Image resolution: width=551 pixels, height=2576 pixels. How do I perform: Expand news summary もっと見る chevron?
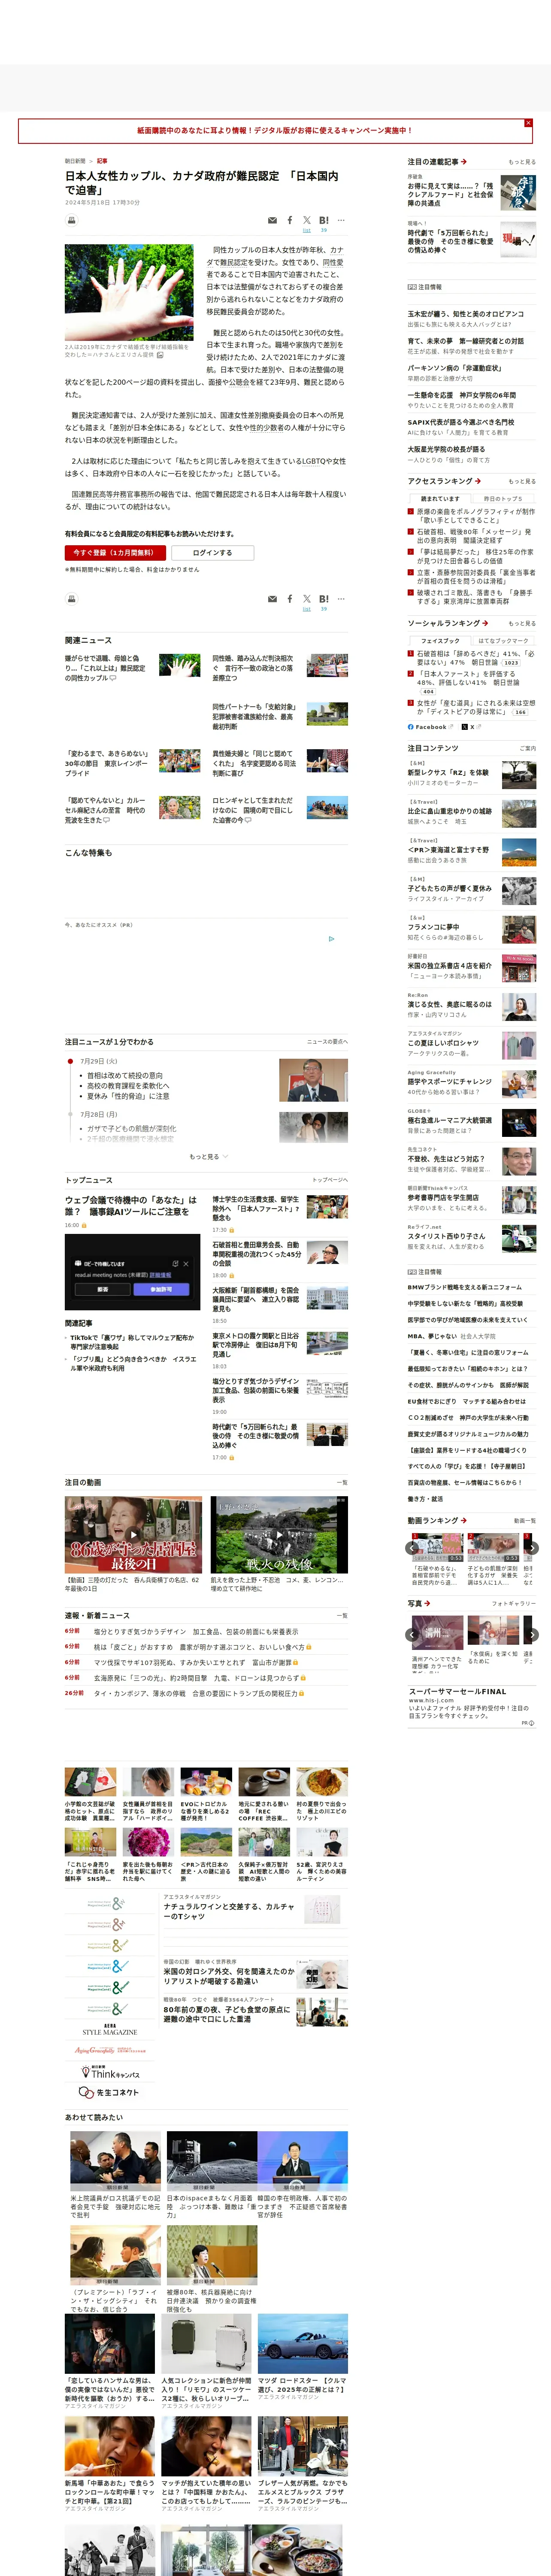[208, 1157]
